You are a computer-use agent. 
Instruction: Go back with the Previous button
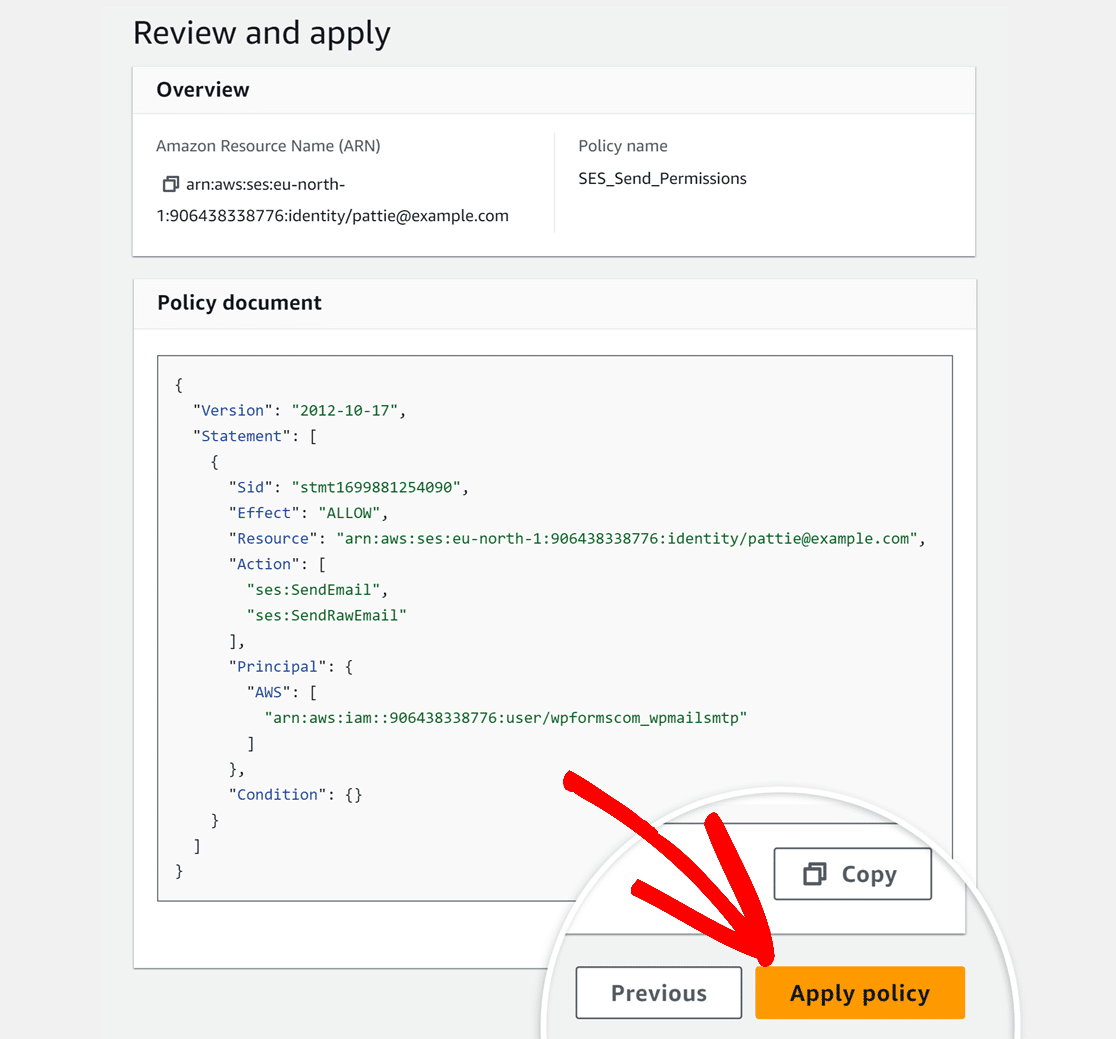[658, 993]
